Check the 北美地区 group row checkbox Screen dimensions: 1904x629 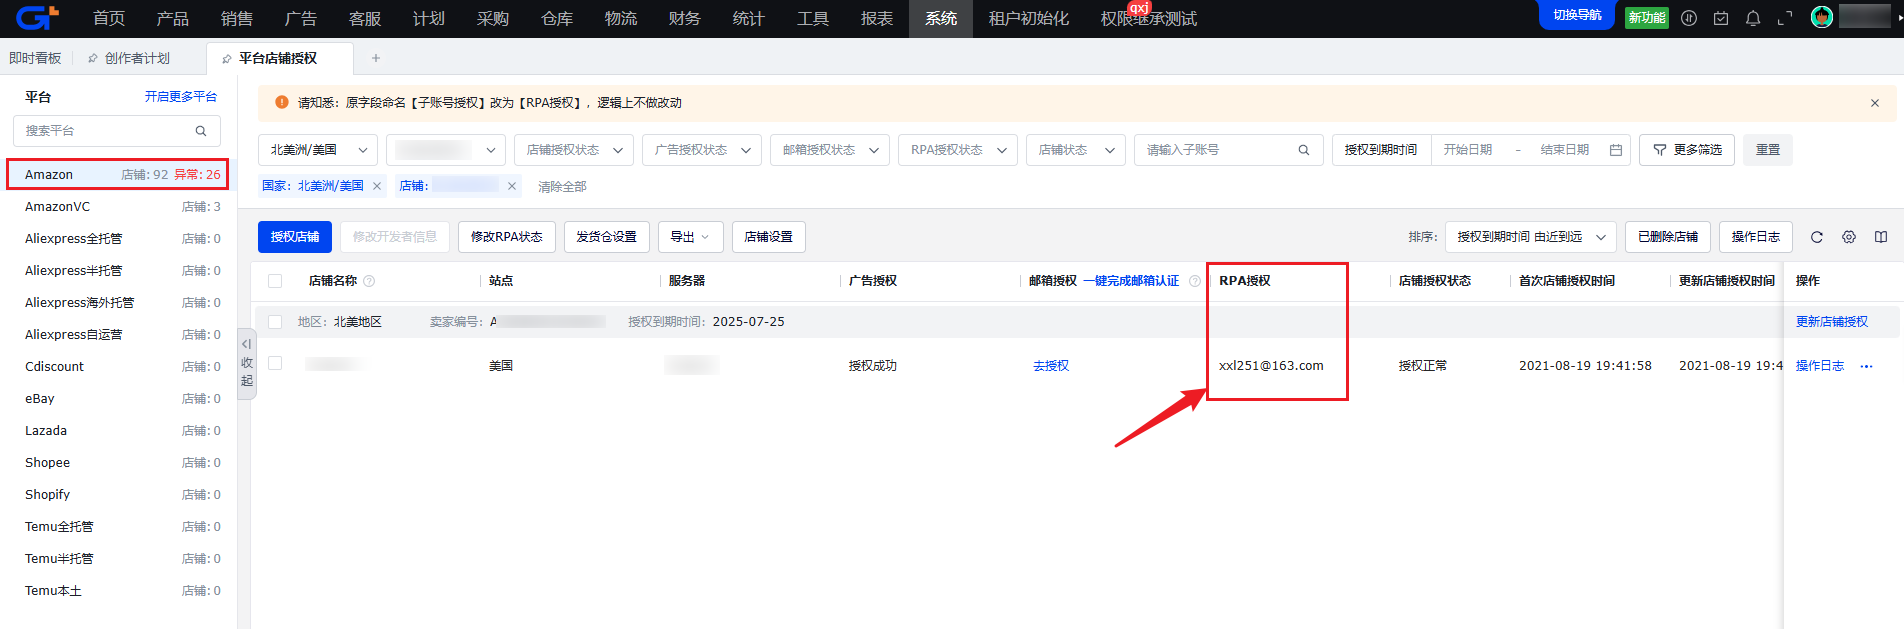tap(275, 322)
